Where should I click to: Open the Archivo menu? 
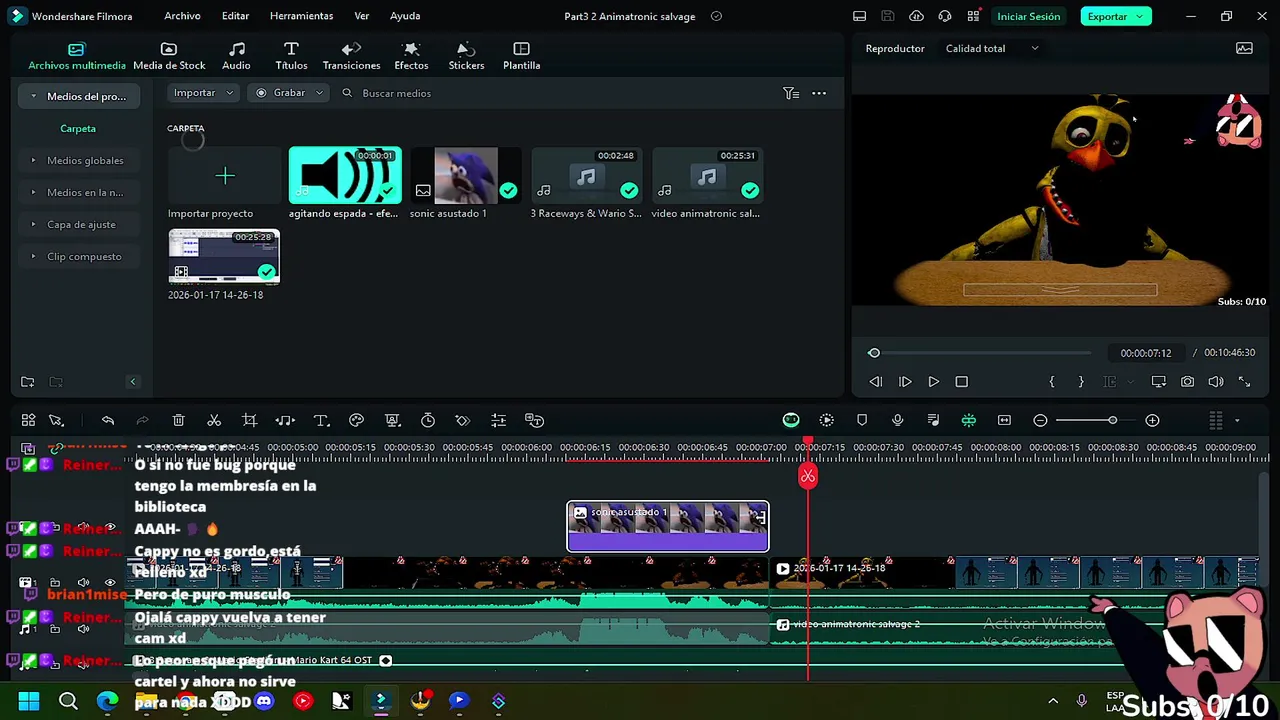(x=182, y=16)
